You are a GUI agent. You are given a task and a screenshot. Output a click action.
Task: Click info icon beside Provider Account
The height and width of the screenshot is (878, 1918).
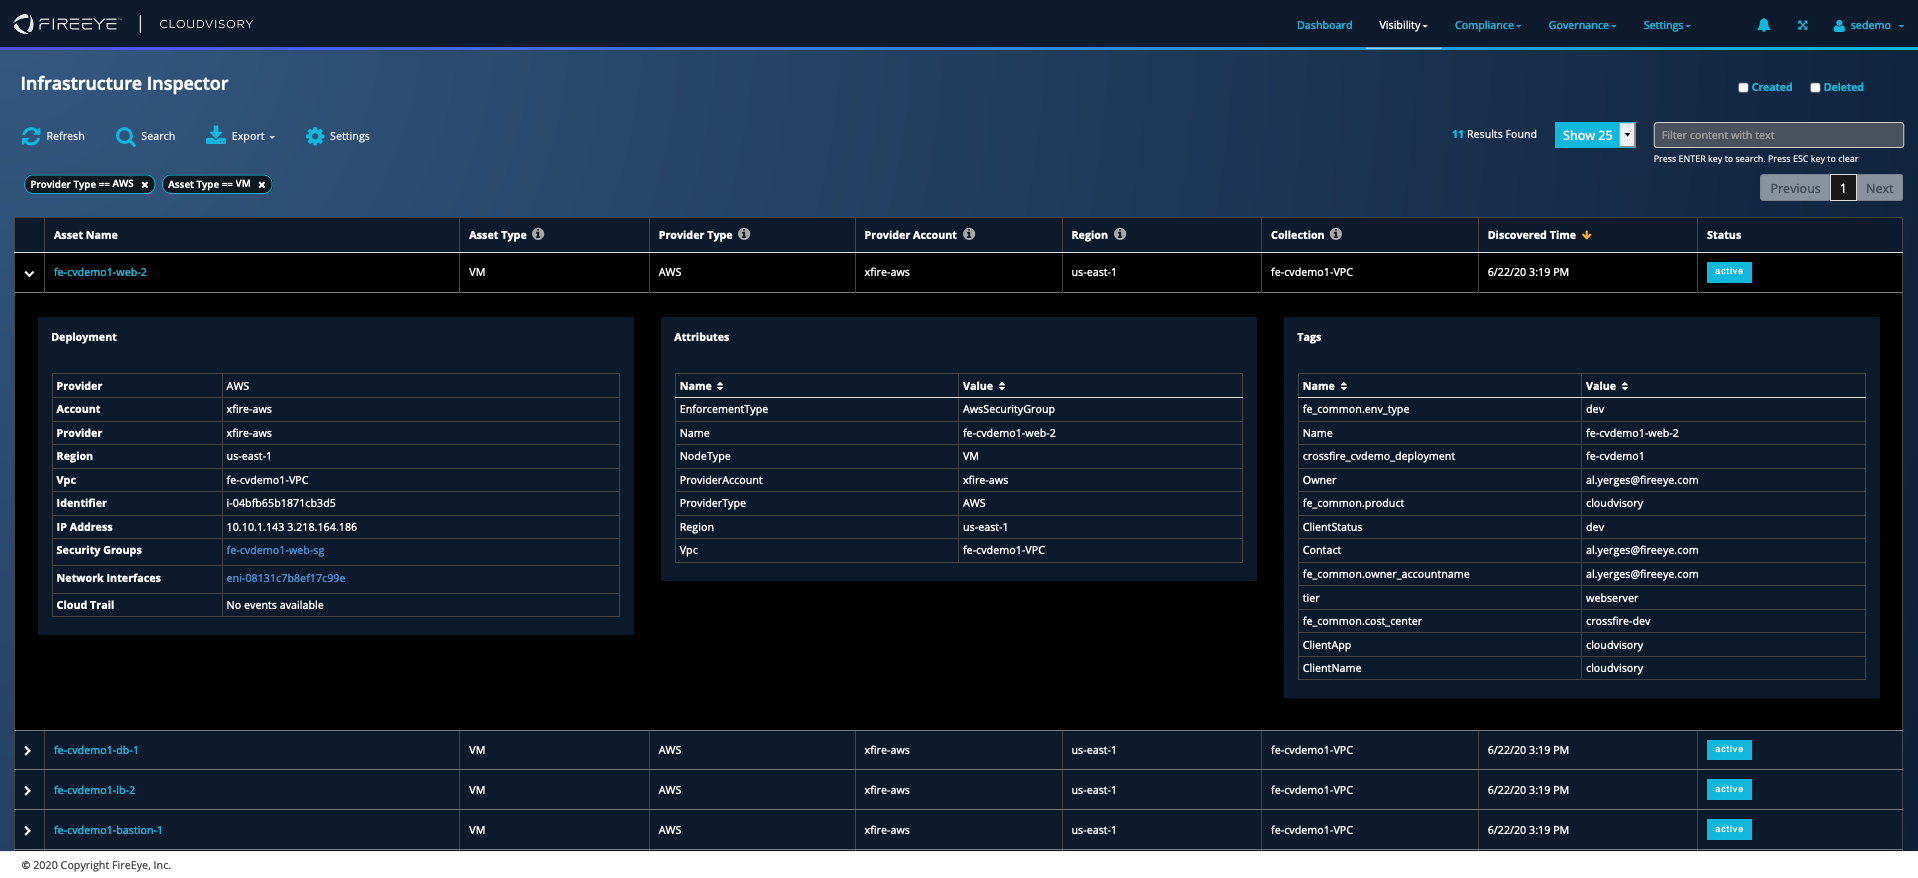[x=969, y=234]
